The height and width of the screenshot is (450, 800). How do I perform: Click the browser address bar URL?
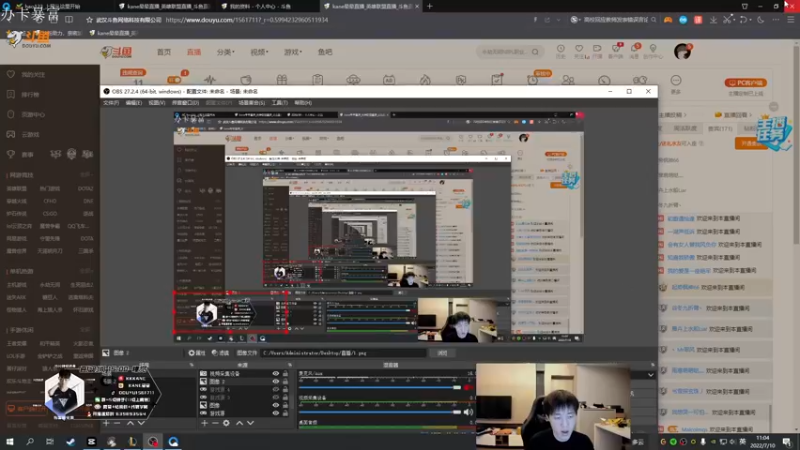point(247,20)
